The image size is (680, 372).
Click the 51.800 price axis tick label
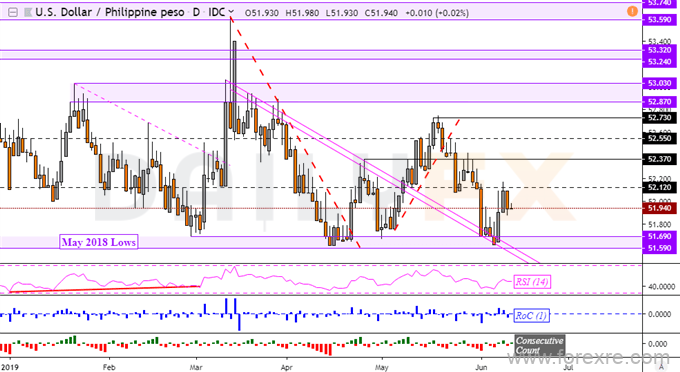[660, 225]
